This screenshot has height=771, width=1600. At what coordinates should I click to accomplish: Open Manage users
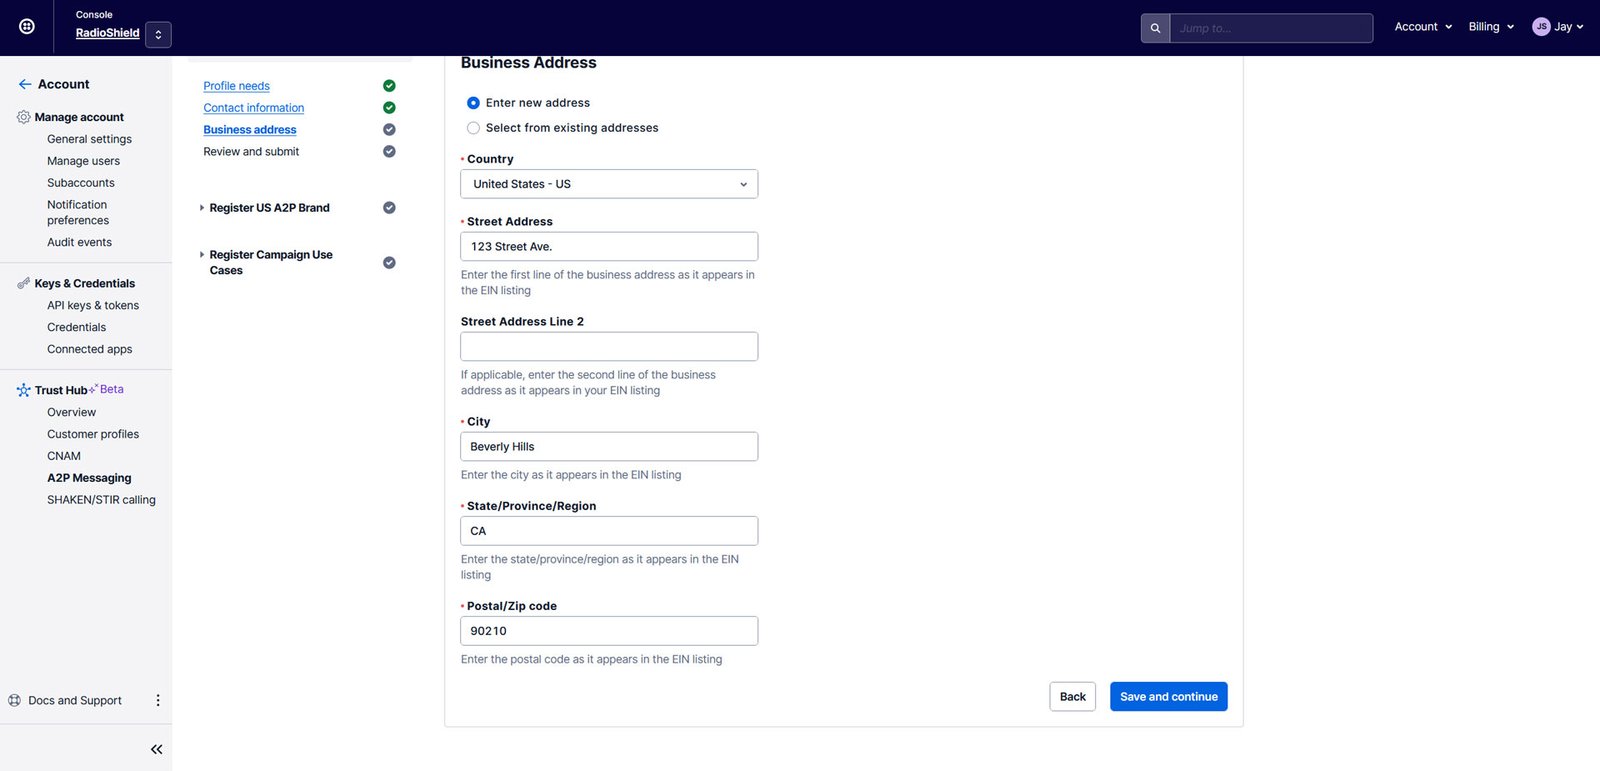(x=83, y=161)
